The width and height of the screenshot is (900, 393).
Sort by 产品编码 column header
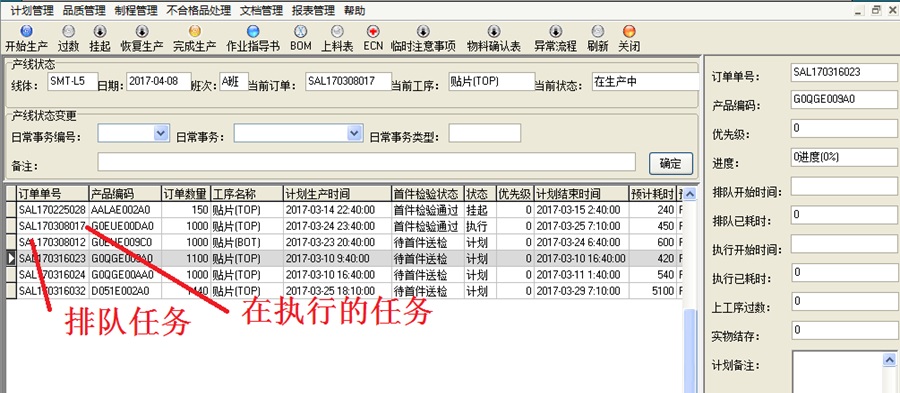click(x=125, y=193)
